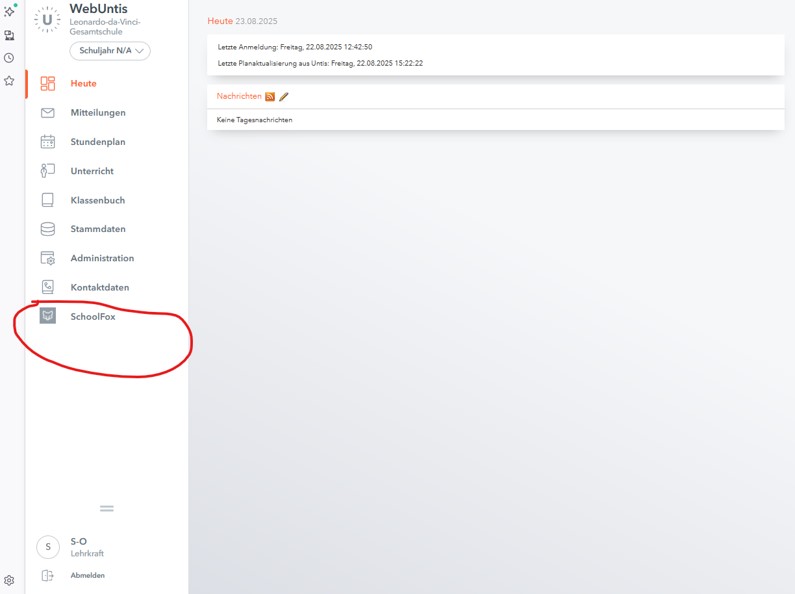Open the S-O user profile avatar
The width and height of the screenshot is (795, 594).
pyautogui.click(x=48, y=547)
